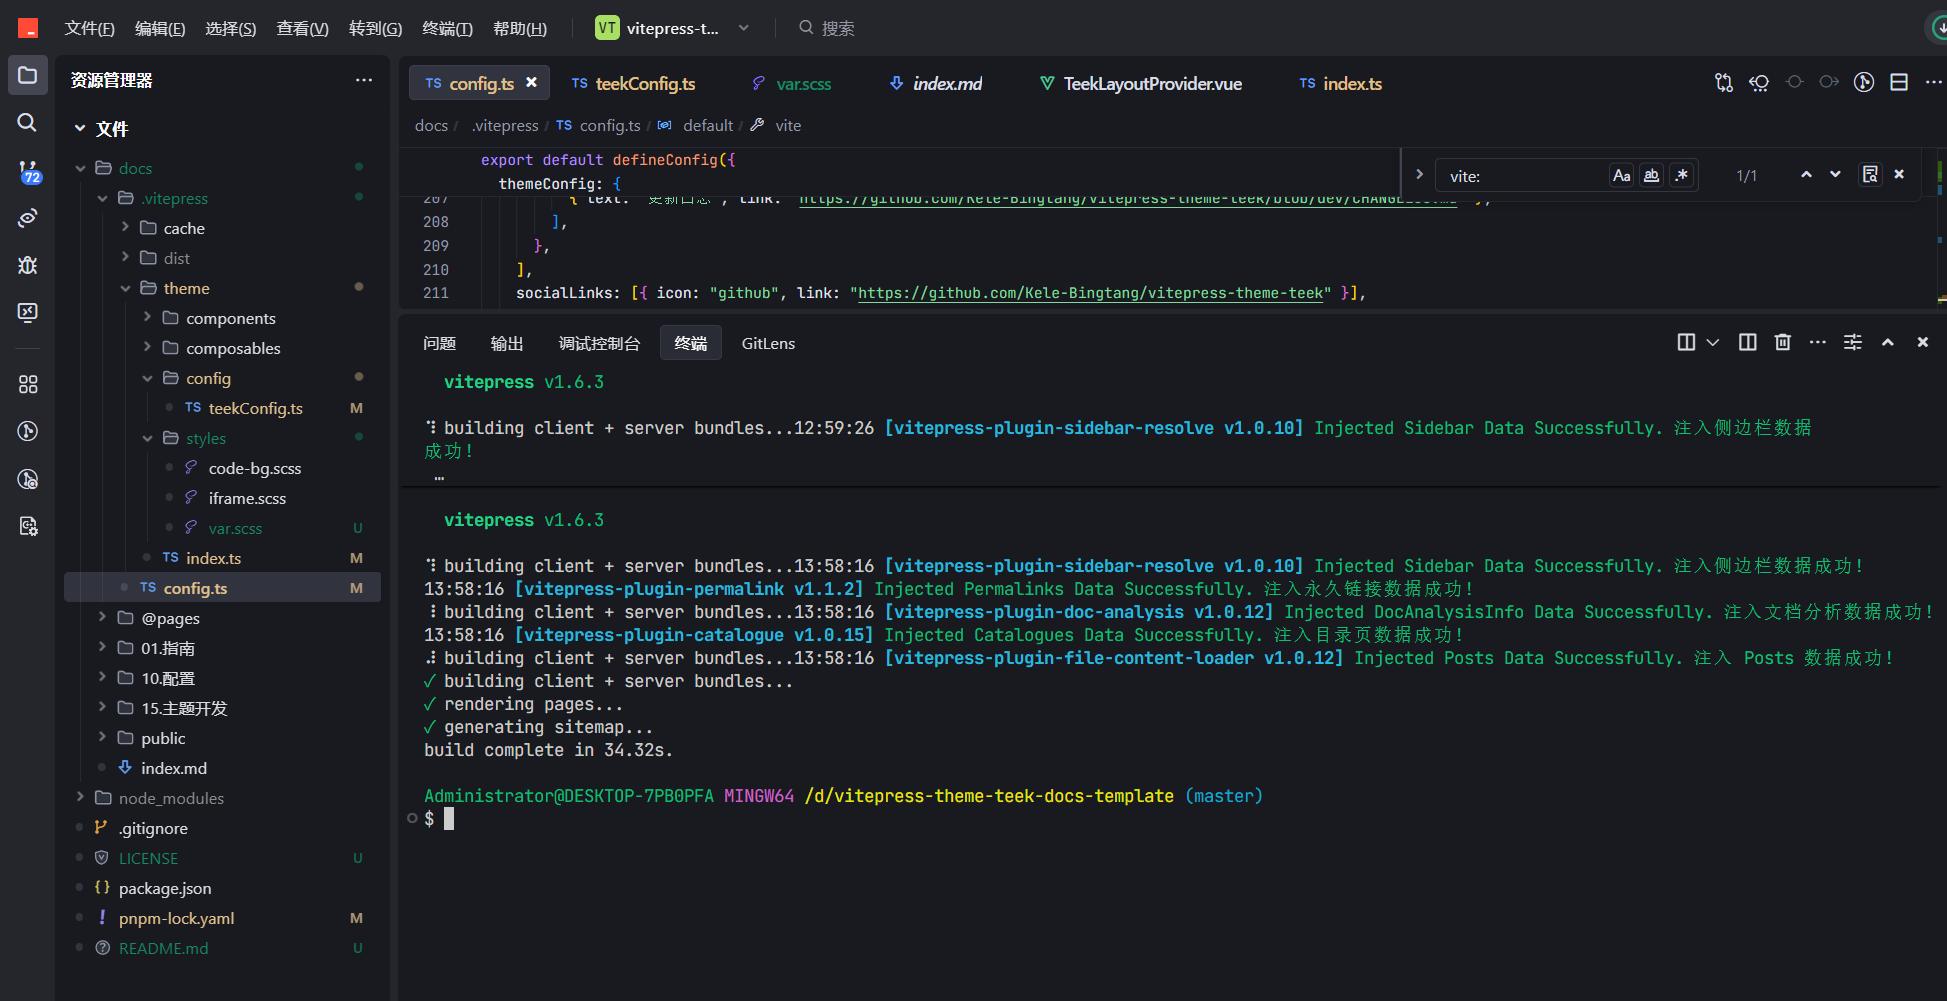Open the 终端(T) menu
This screenshot has width=1947, height=1001.
click(448, 28)
